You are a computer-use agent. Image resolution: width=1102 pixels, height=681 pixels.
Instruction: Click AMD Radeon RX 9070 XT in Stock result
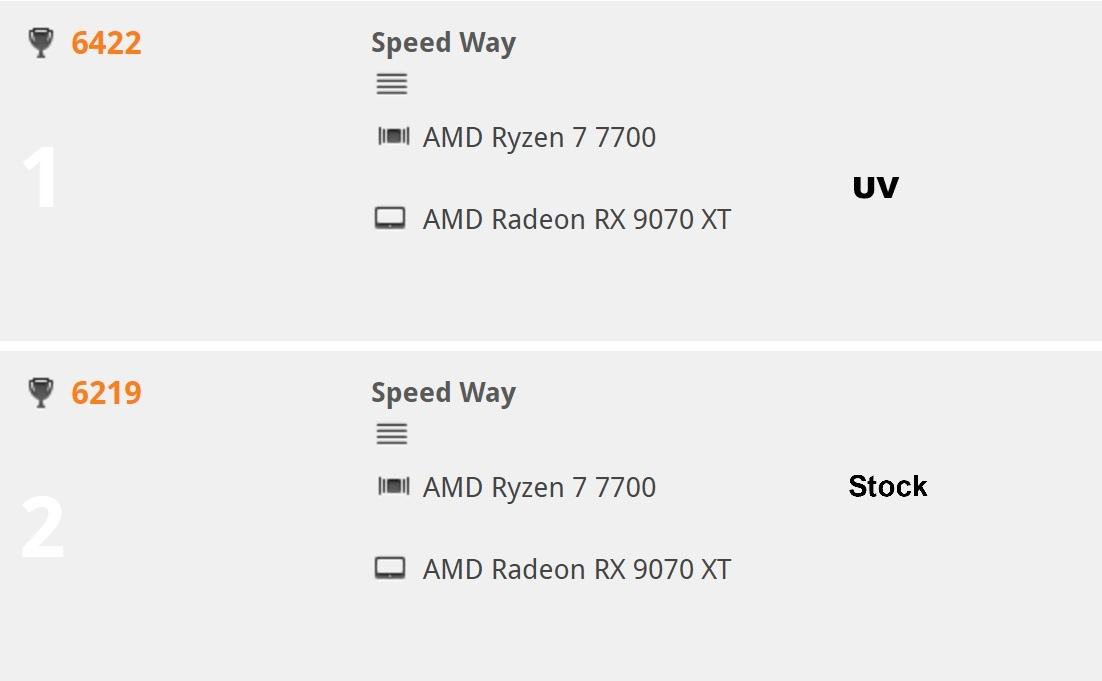point(576,569)
